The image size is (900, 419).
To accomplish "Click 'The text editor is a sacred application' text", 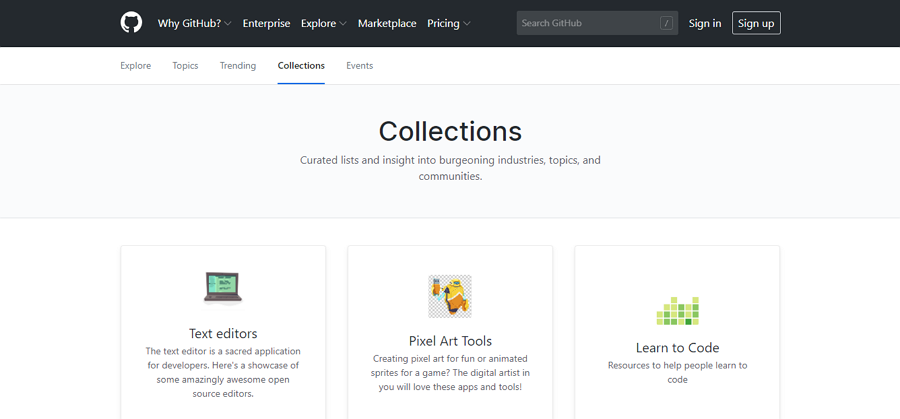I will click(x=223, y=373).
